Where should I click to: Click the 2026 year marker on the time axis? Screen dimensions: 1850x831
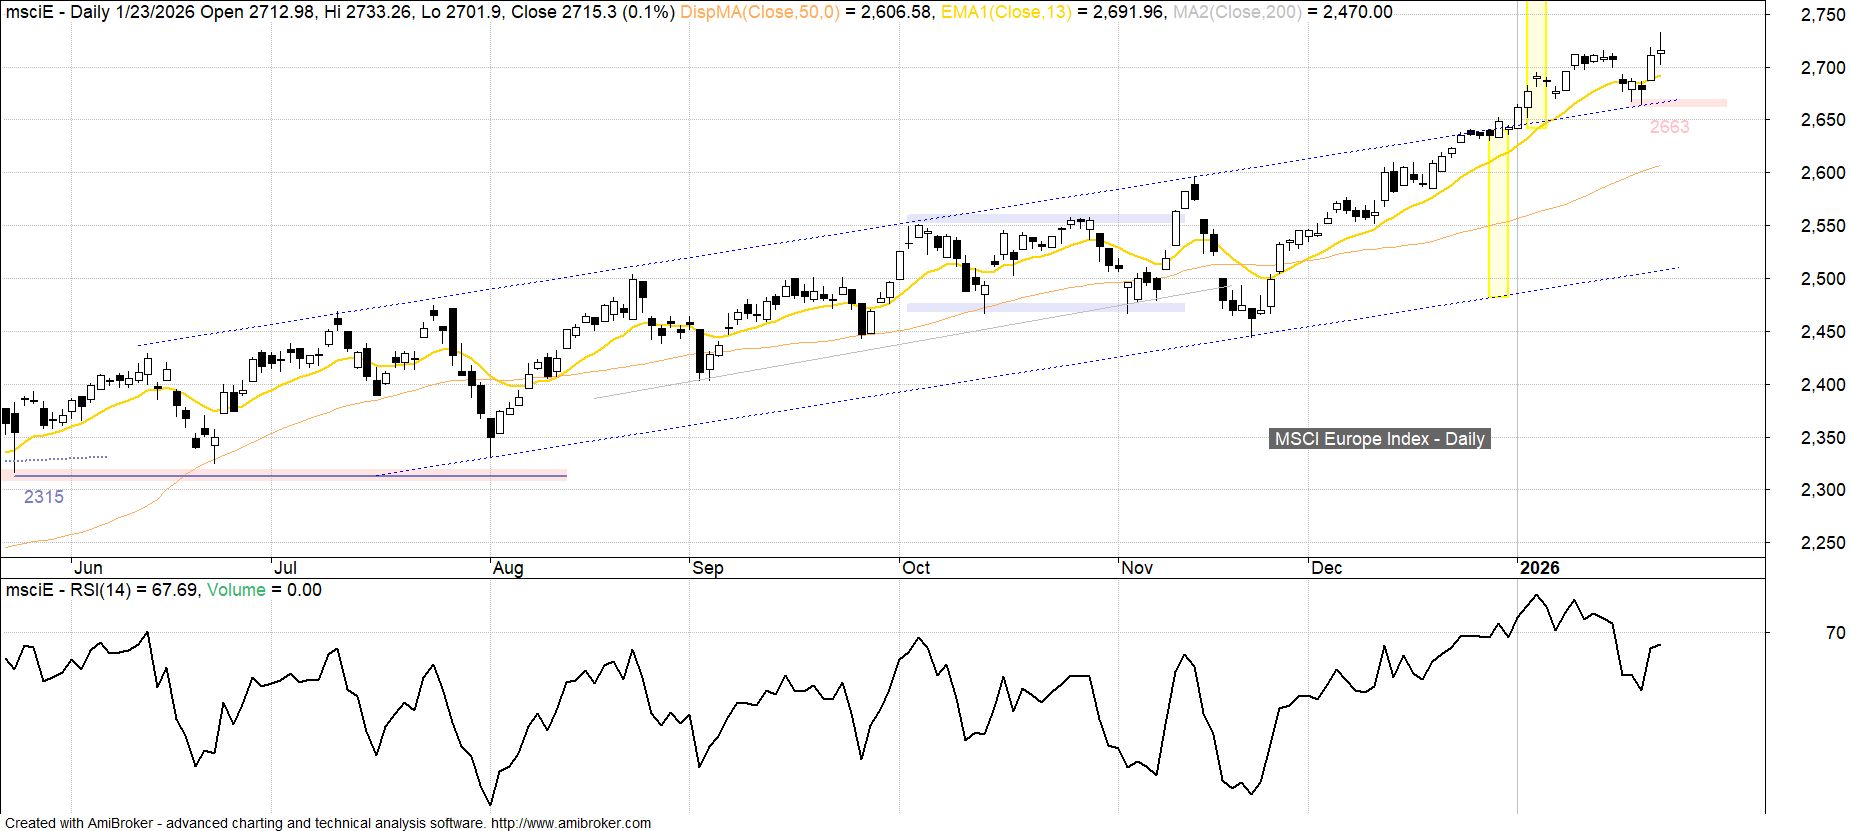(x=1539, y=568)
